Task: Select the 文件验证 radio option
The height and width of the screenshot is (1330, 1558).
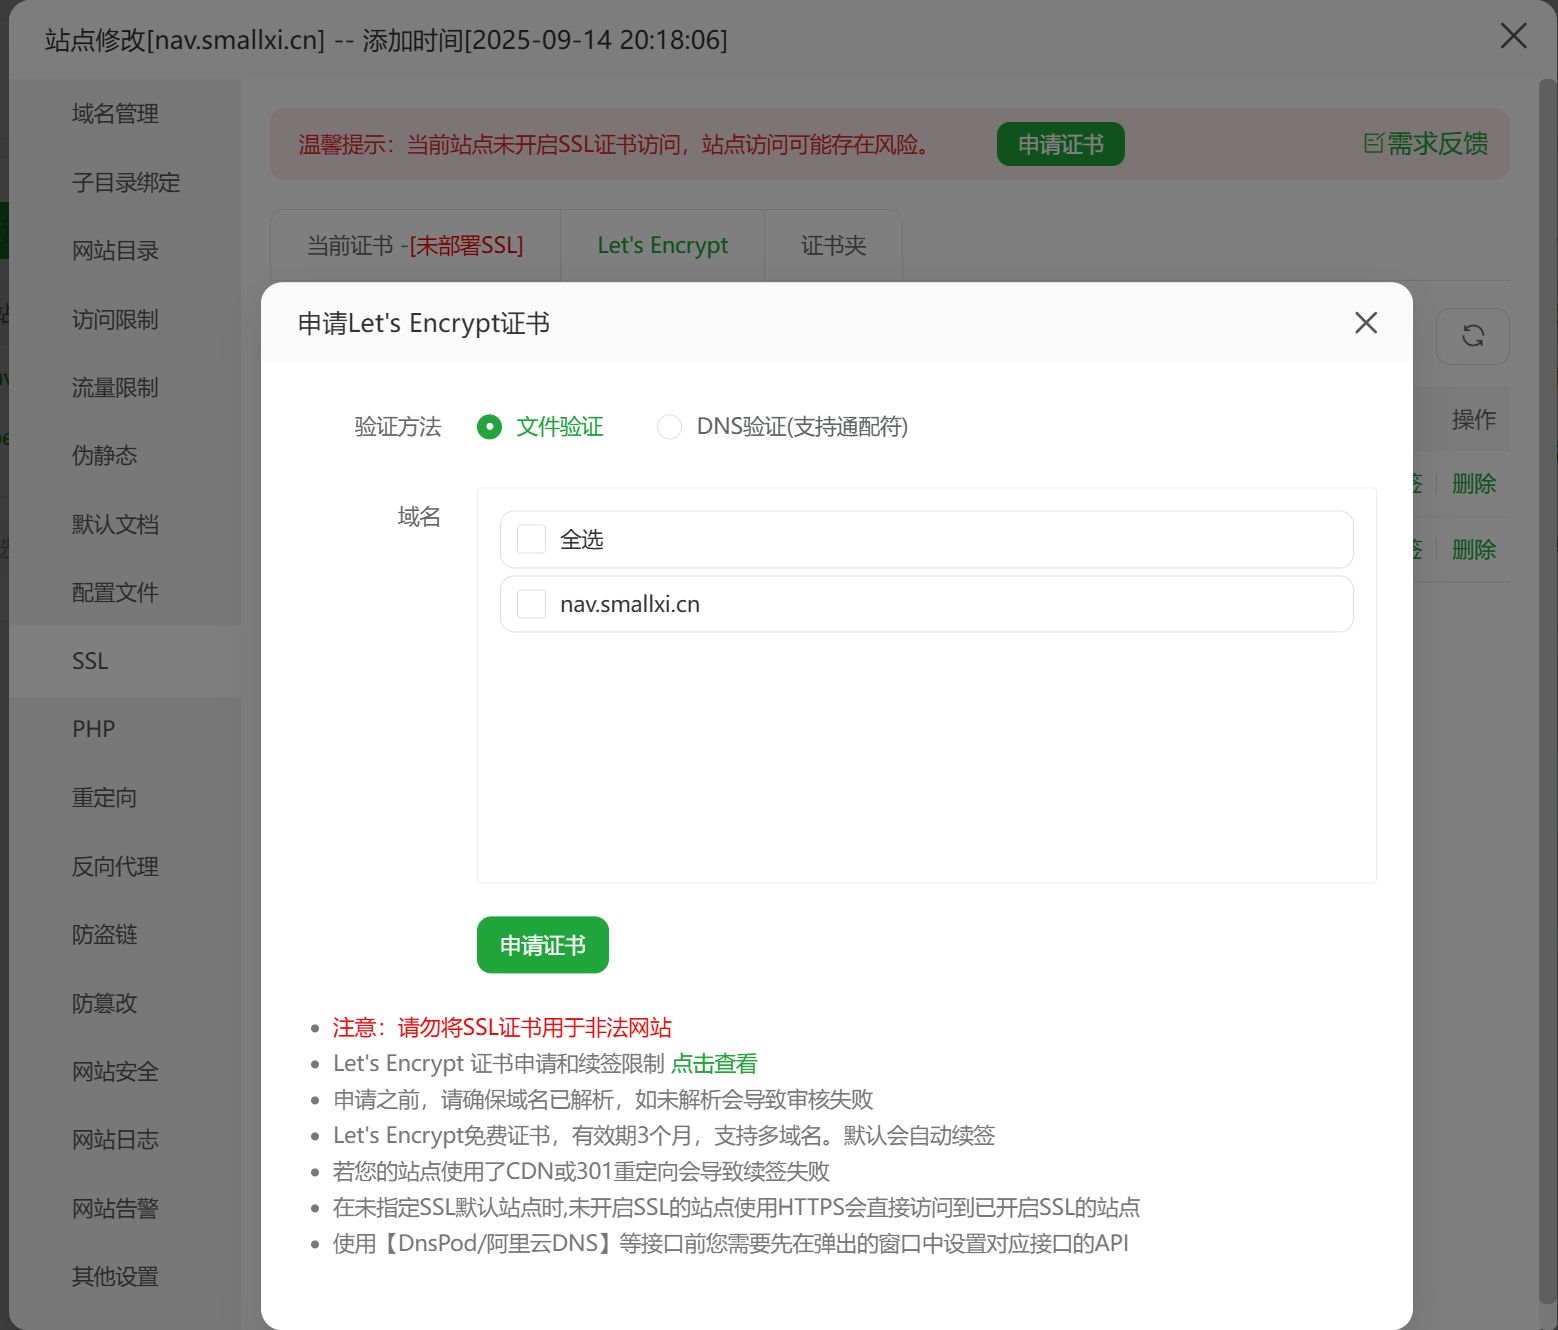Action: click(489, 427)
